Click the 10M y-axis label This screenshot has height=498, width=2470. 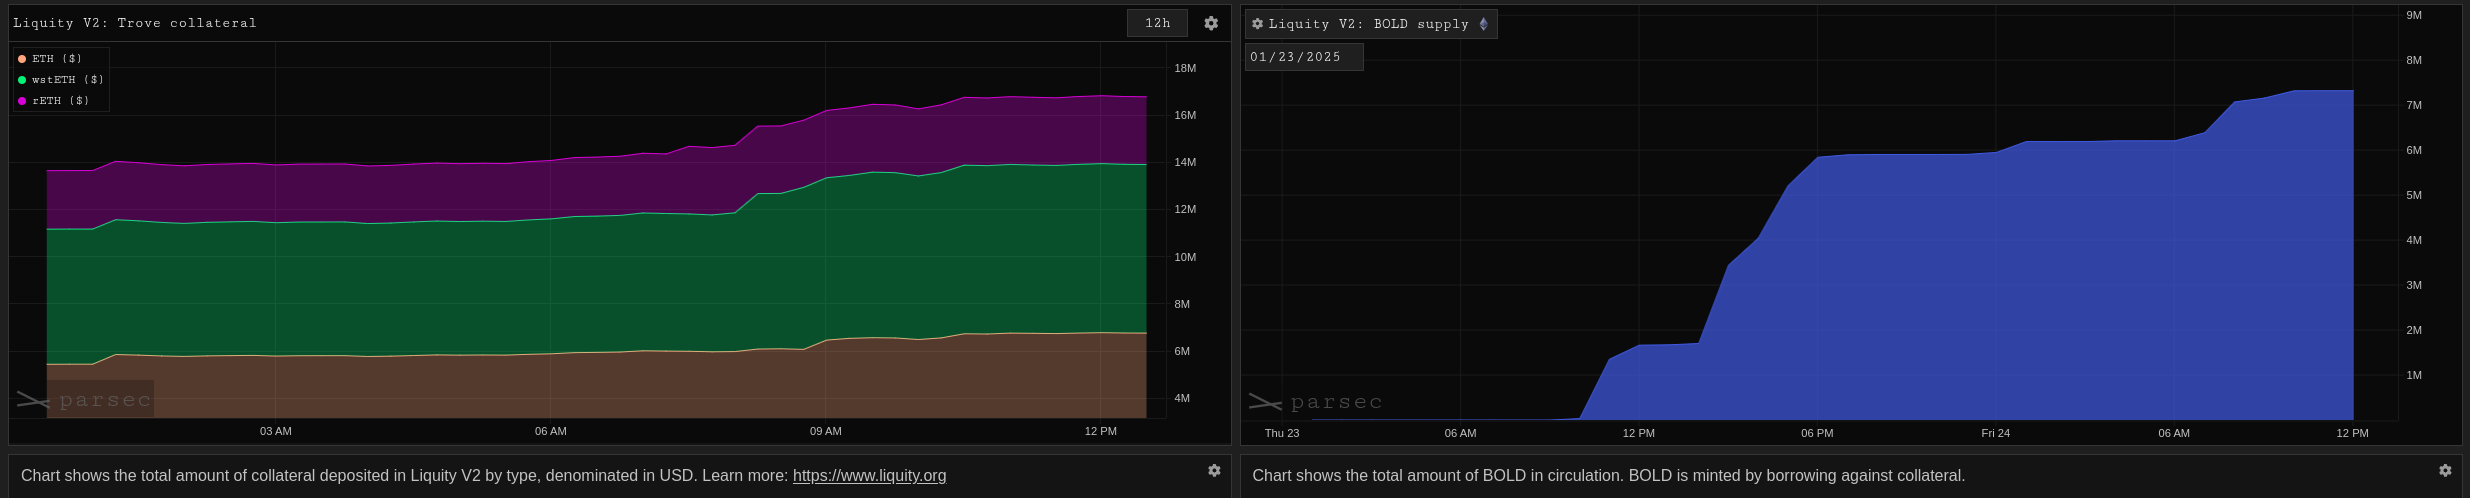click(1185, 257)
